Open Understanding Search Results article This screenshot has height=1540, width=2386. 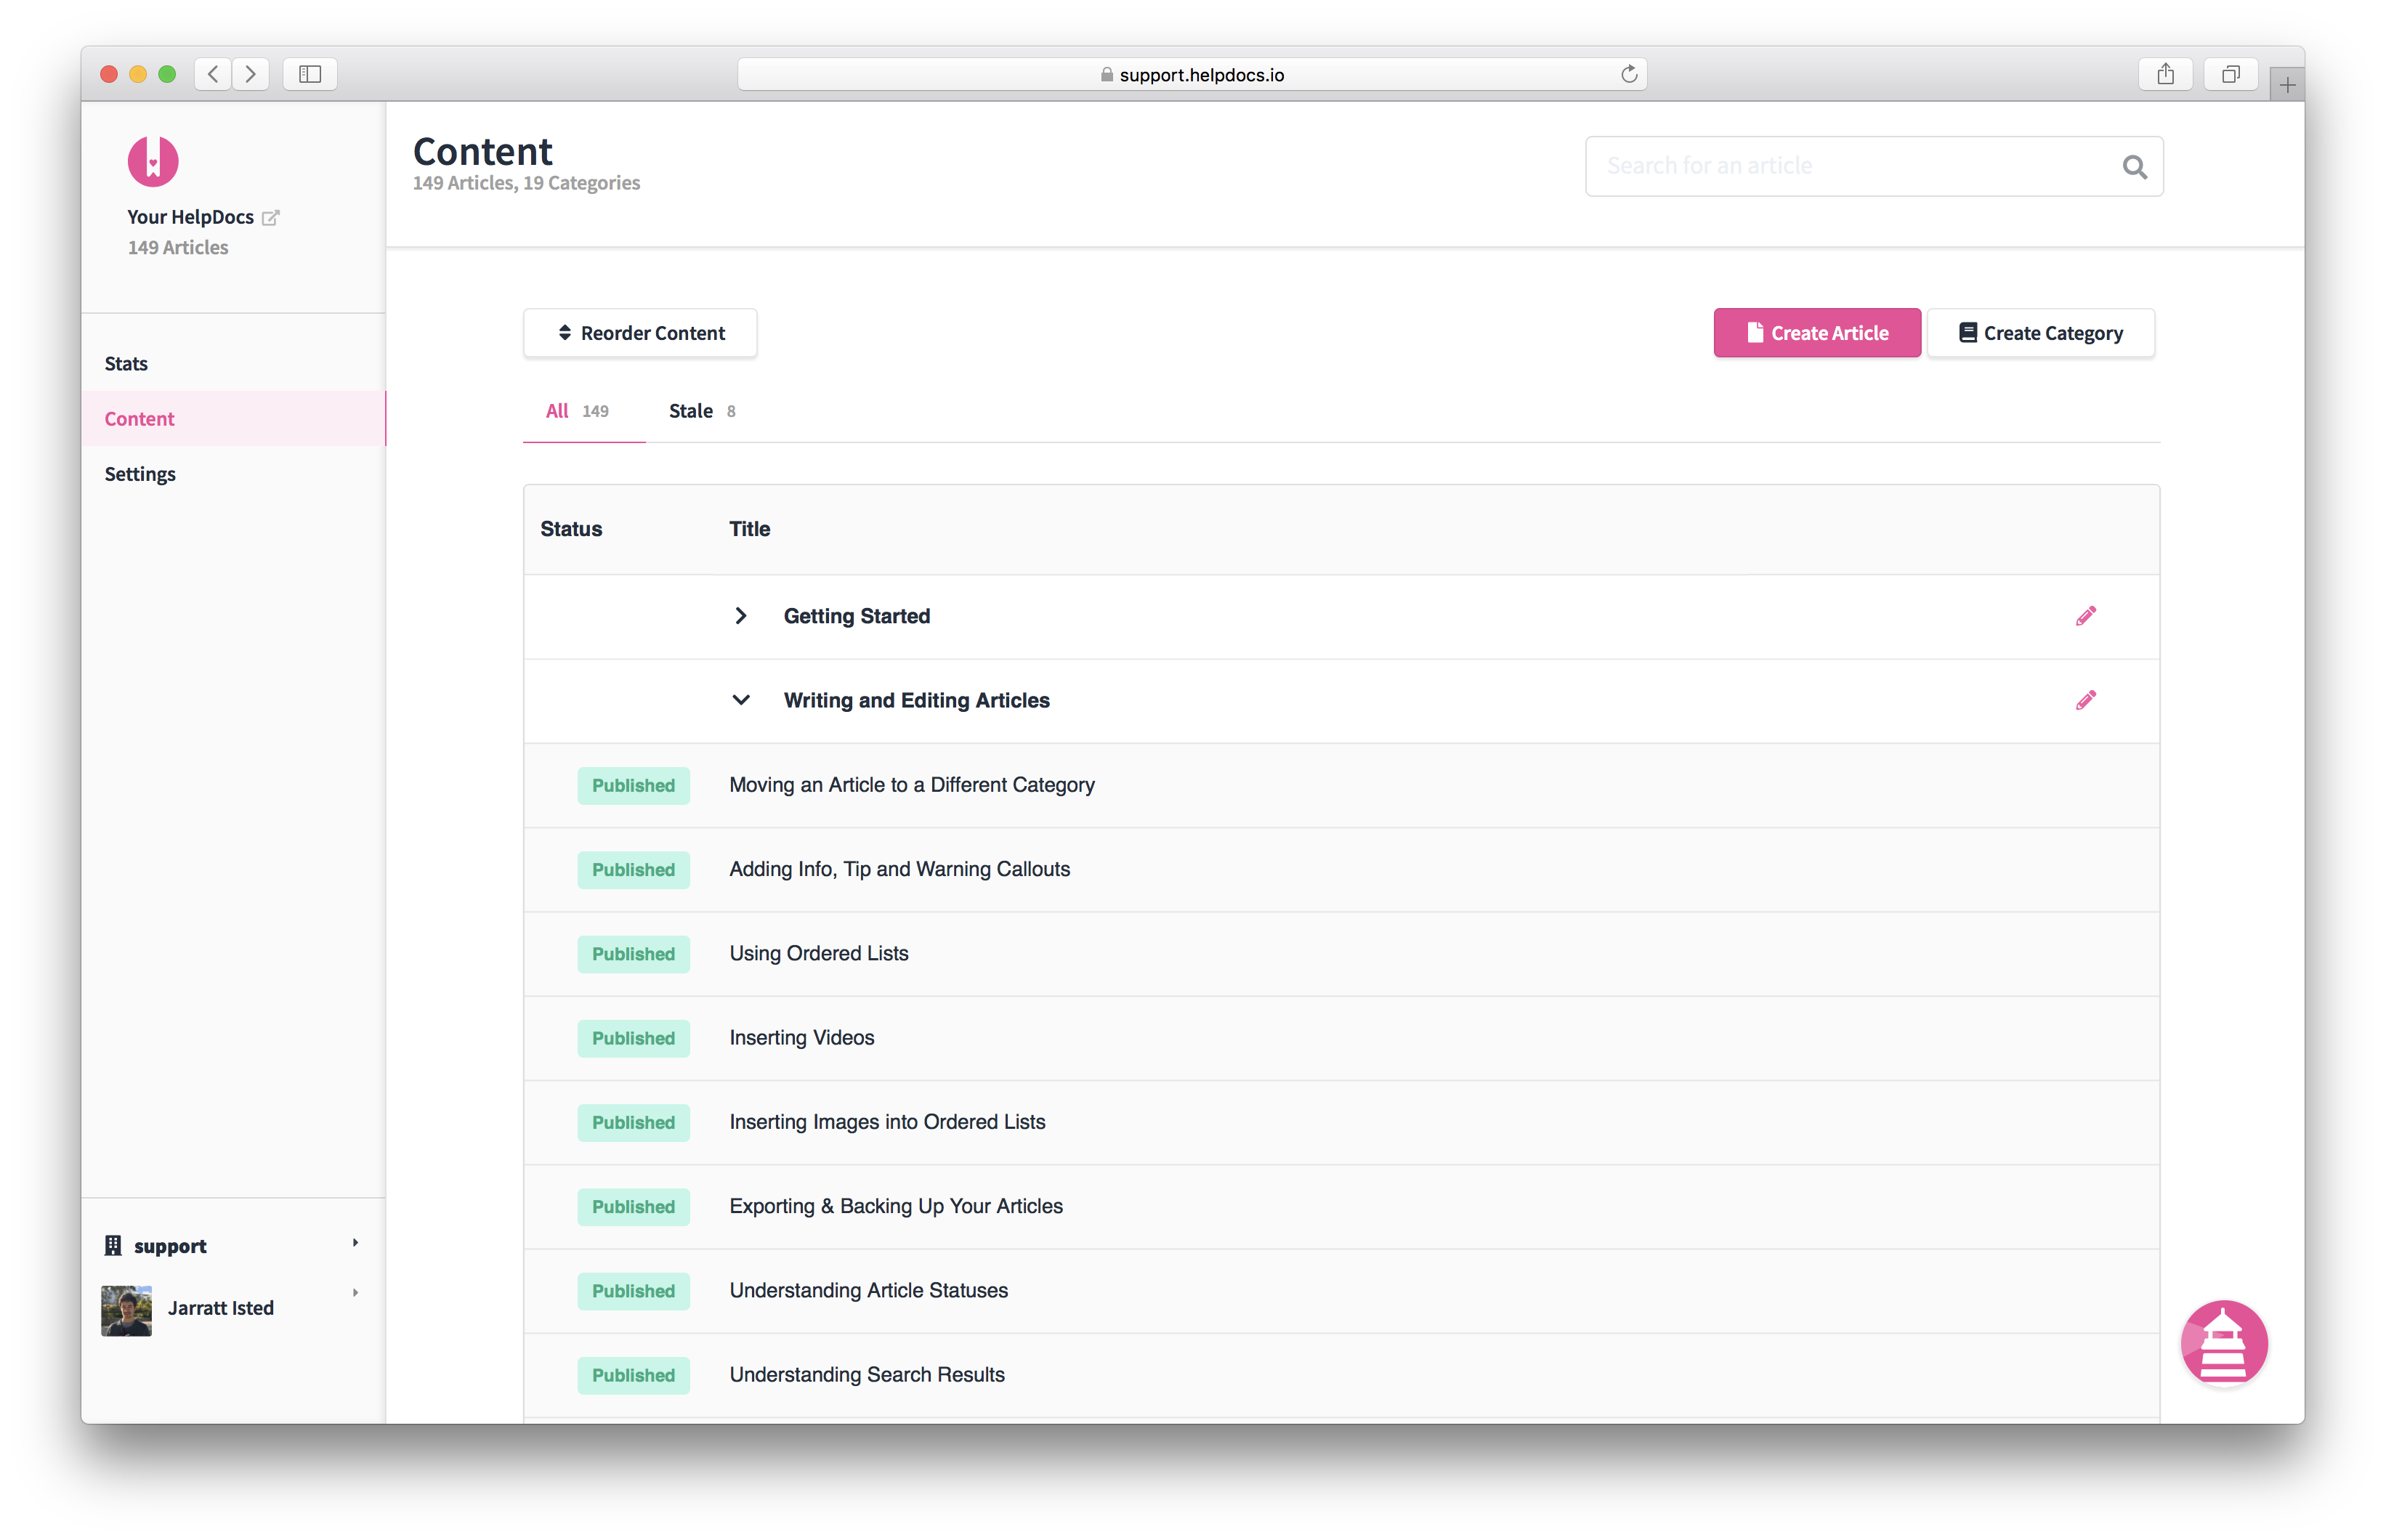866,1375
